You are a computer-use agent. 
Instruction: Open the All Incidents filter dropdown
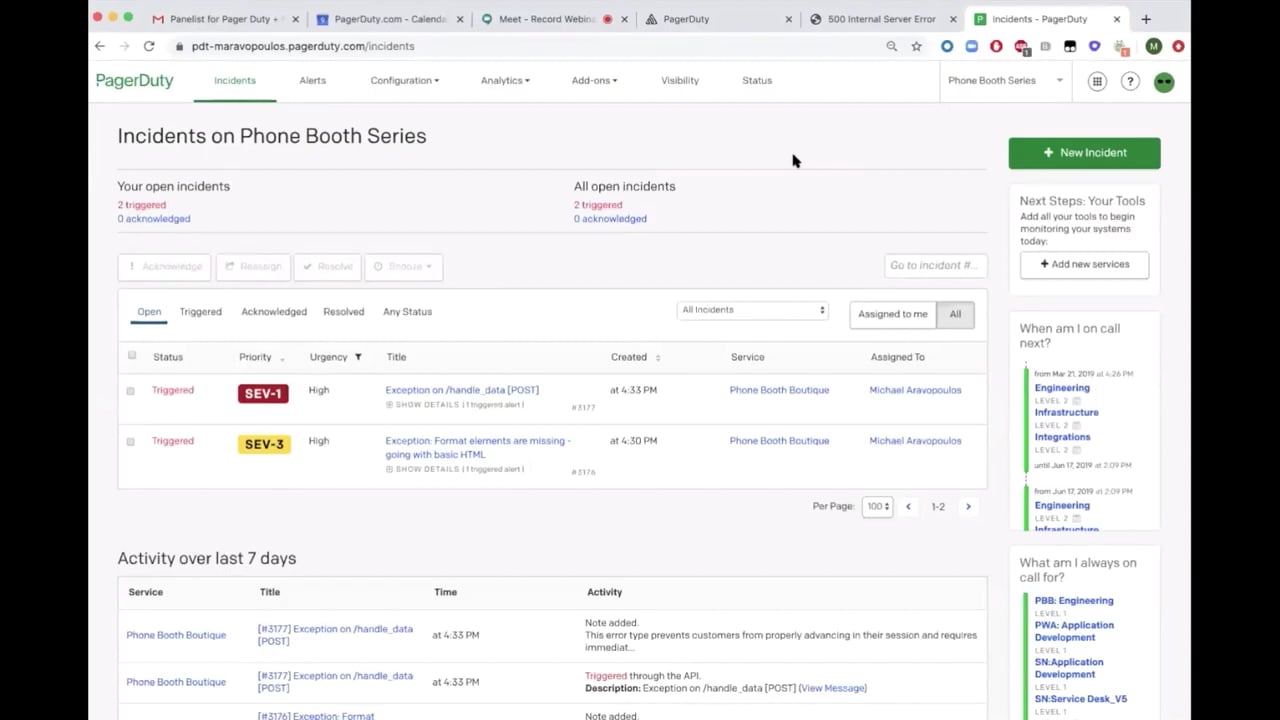(753, 310)
